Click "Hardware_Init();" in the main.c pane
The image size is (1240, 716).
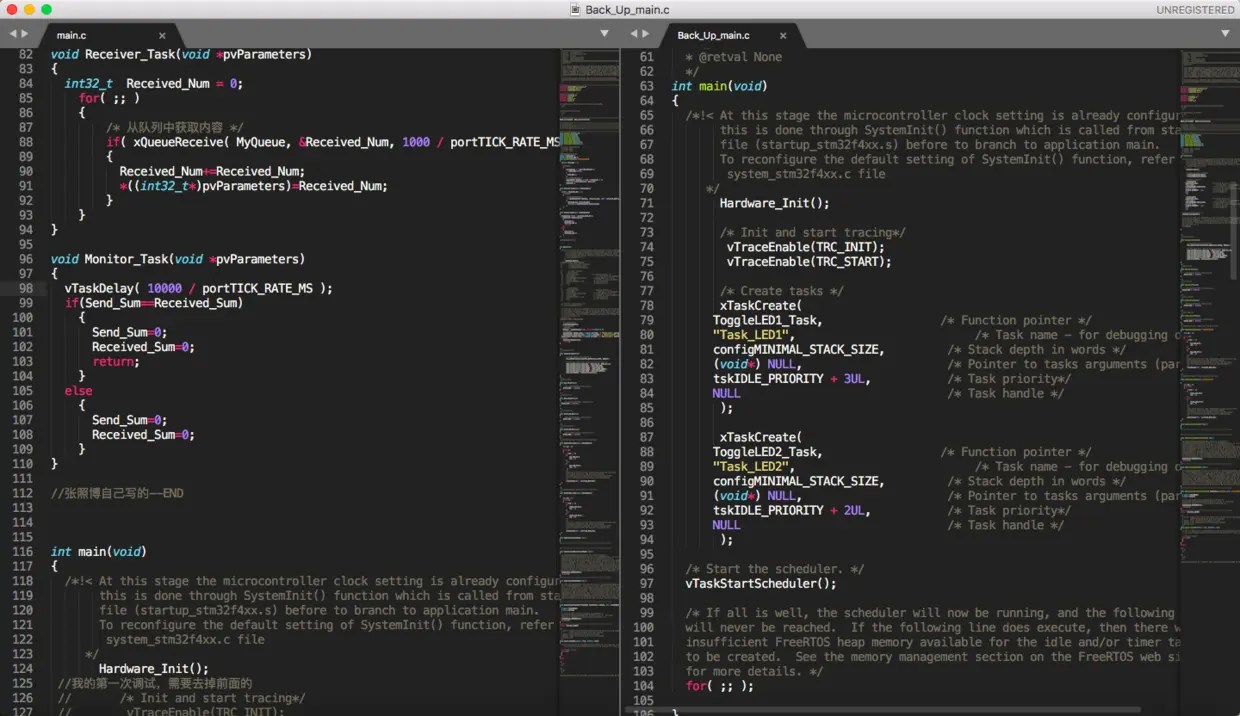(x=154, y=669)
